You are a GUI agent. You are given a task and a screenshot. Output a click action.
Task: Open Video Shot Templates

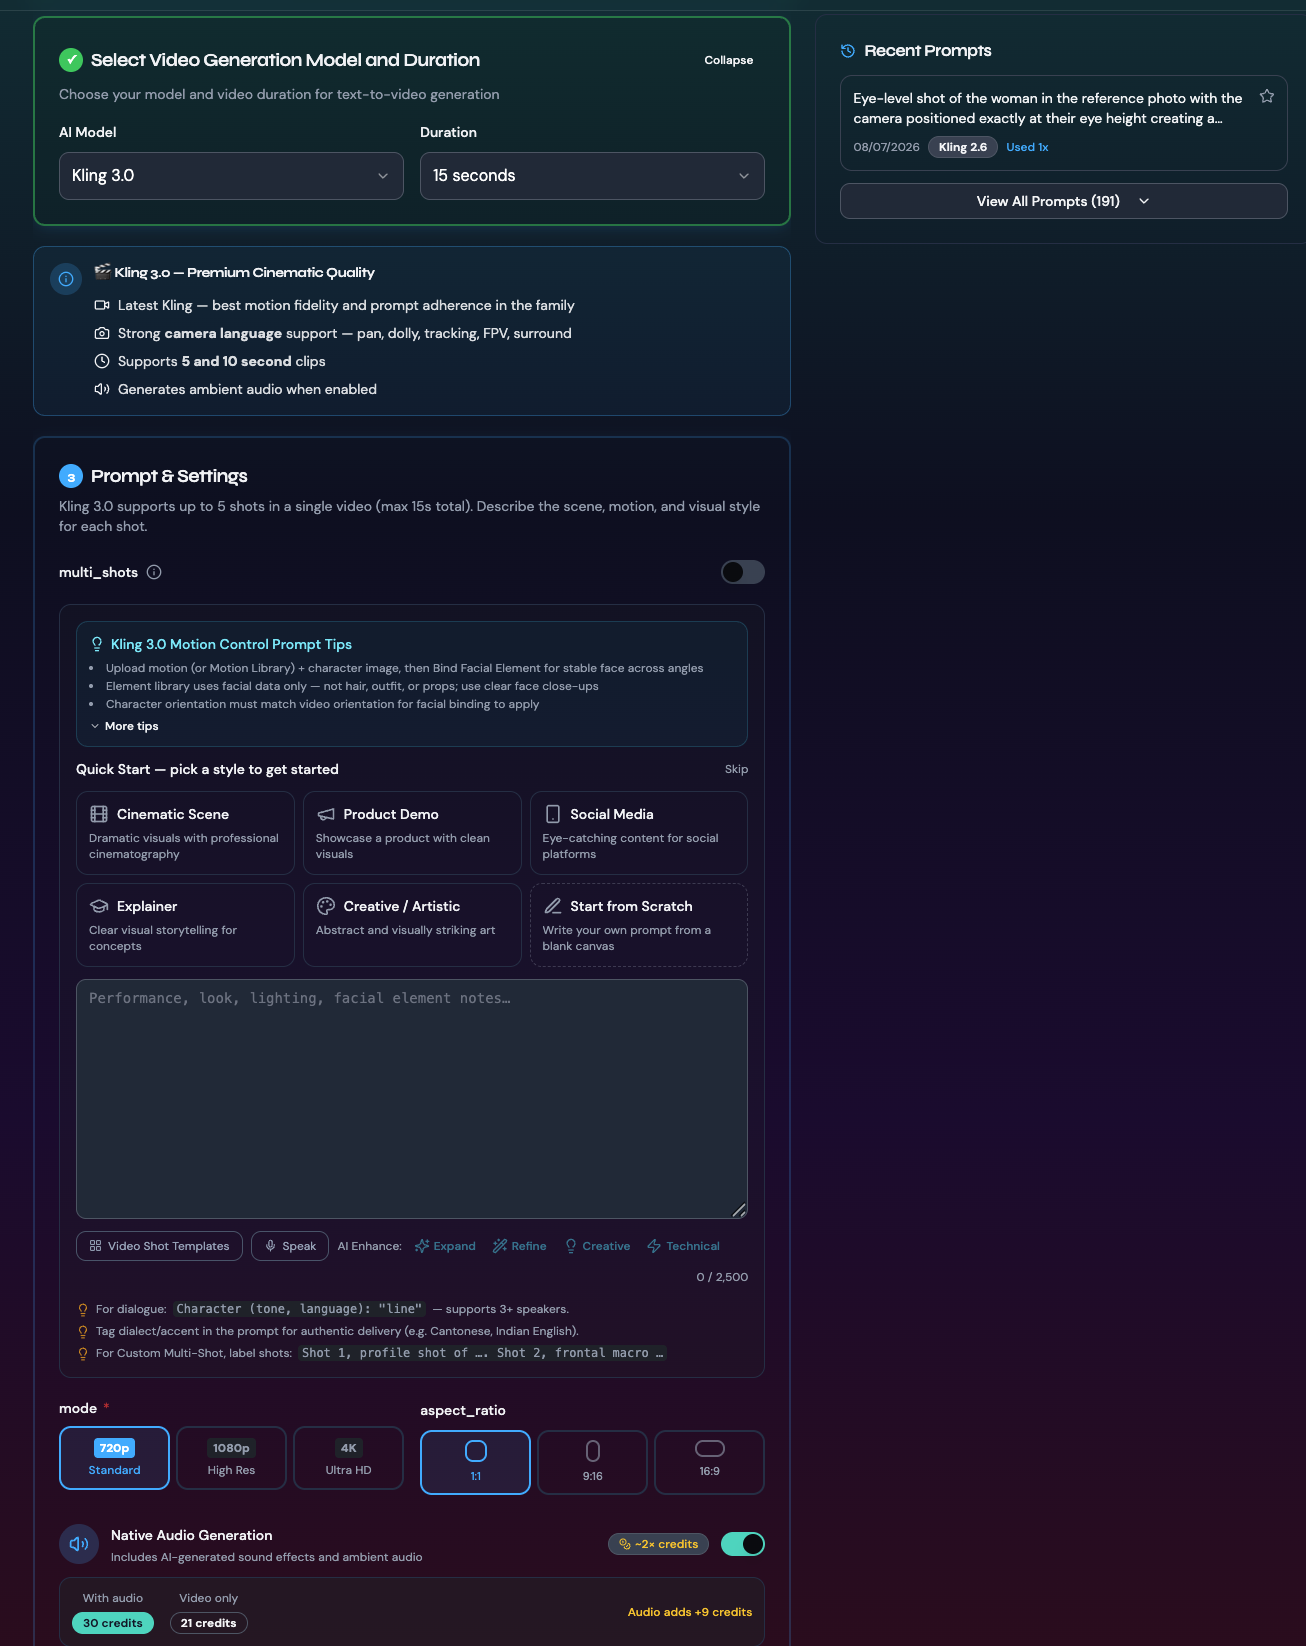point(159,1246)
